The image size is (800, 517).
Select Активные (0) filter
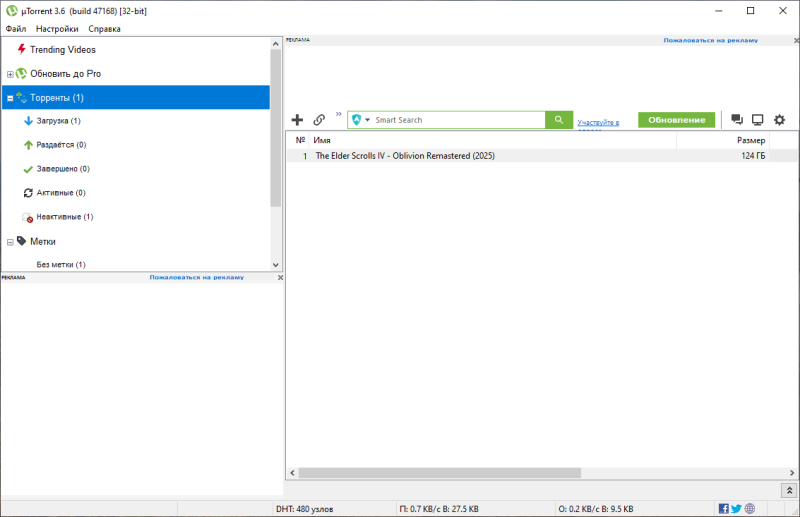(x=61, y=193)
